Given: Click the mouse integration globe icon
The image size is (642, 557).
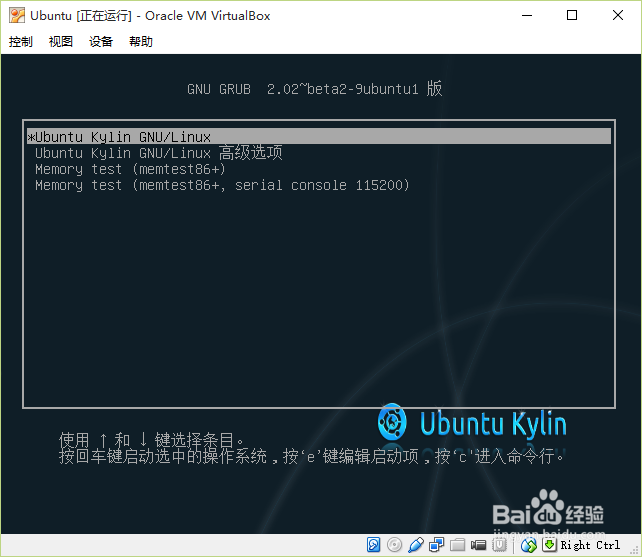Looking at the screenshot, I should pyautogui.click(x=529, y=545).
